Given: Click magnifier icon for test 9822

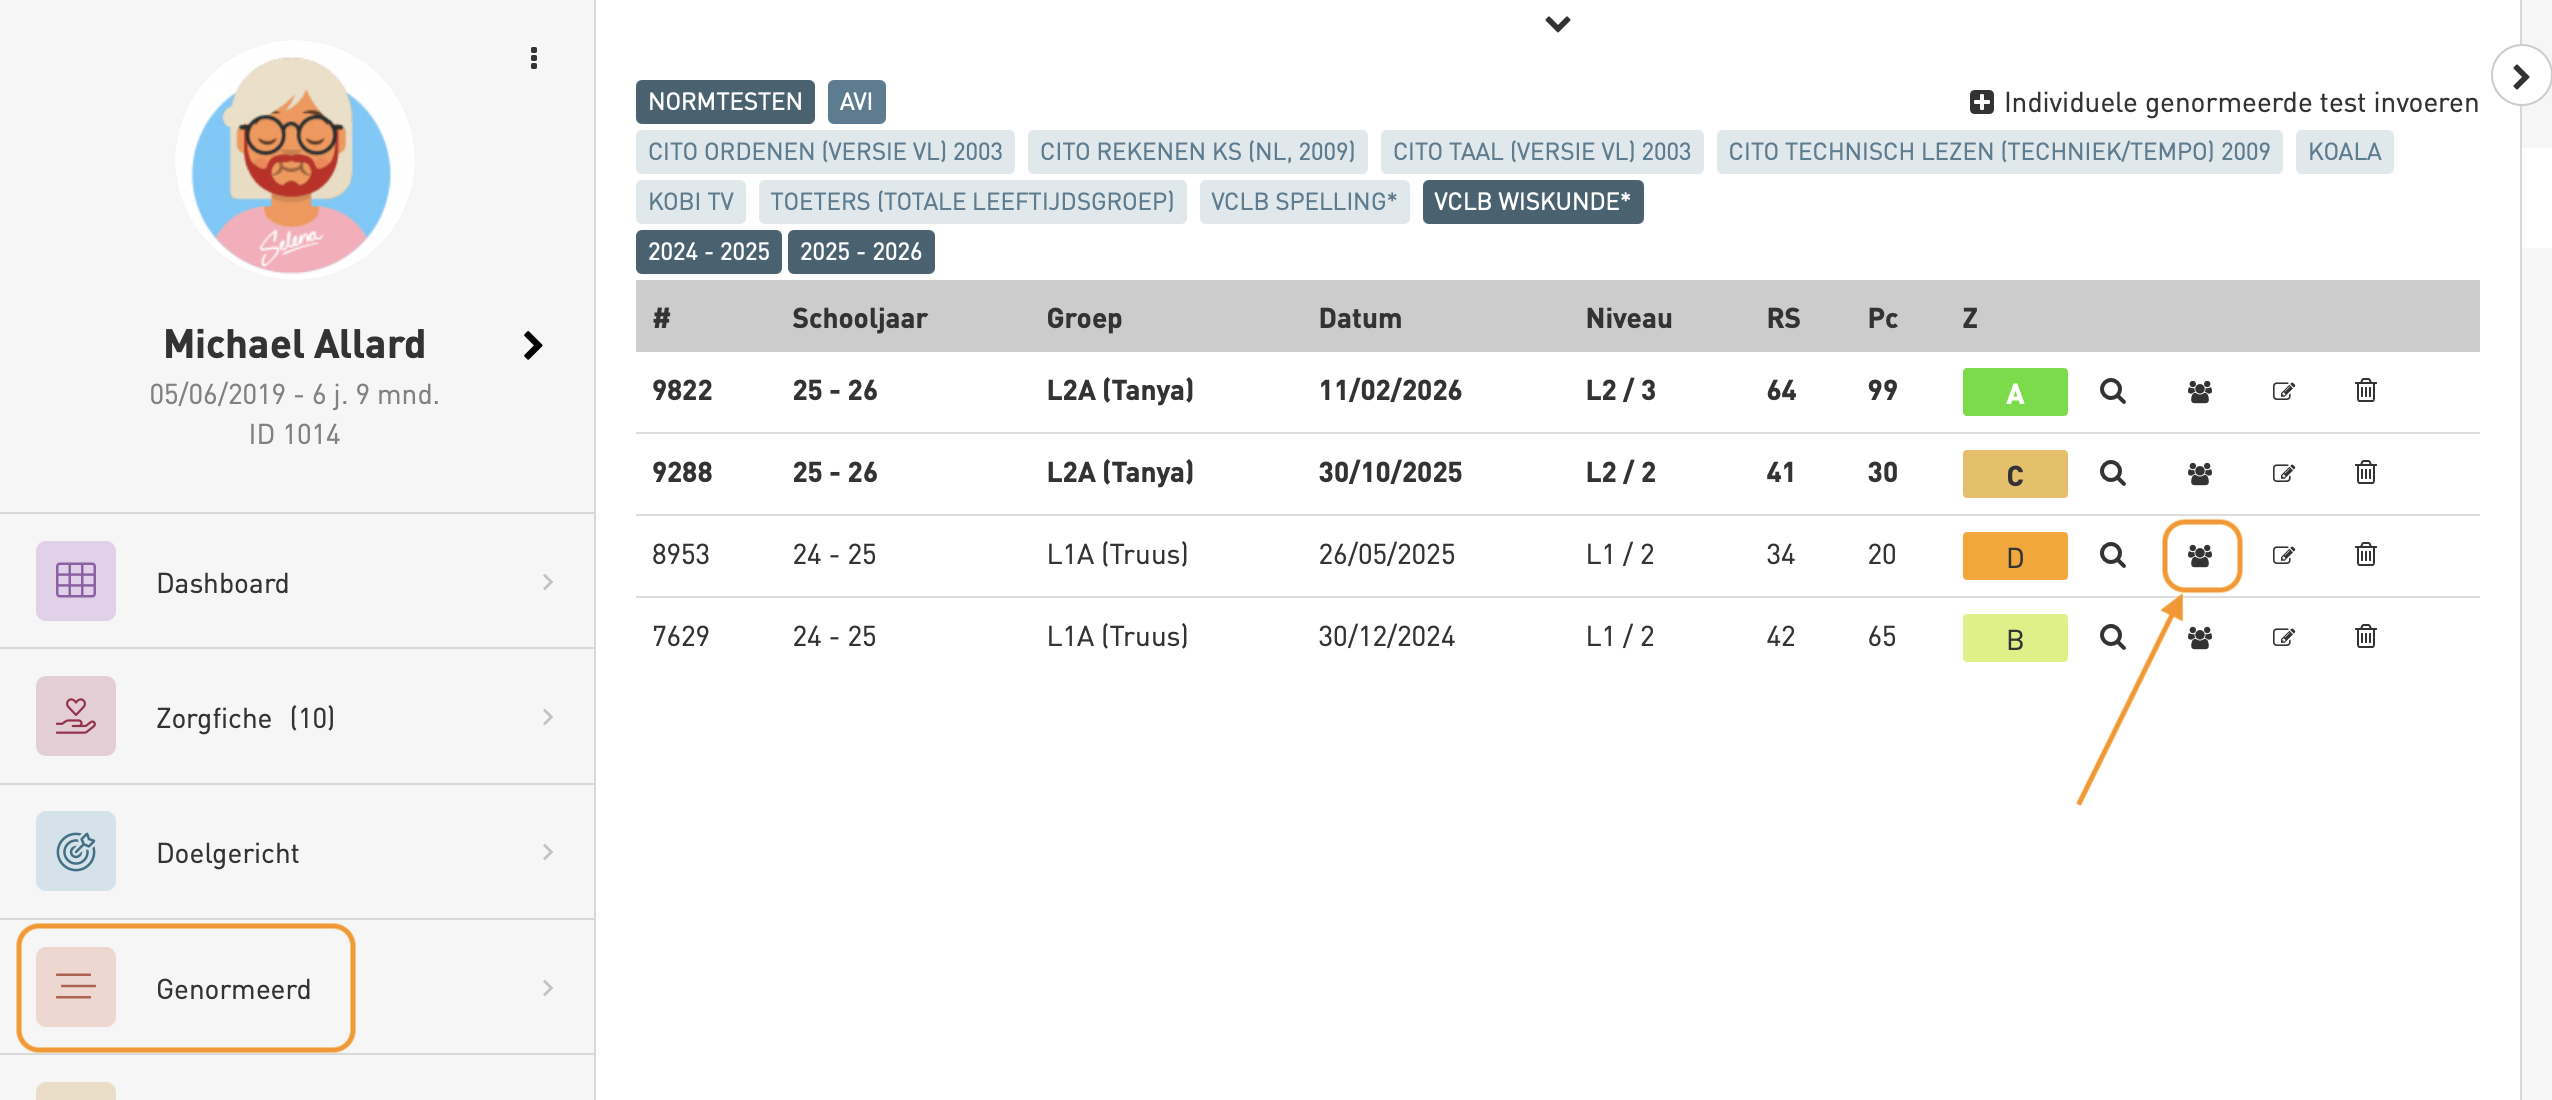Looking at the screenshot, I should click(2112, 391).
